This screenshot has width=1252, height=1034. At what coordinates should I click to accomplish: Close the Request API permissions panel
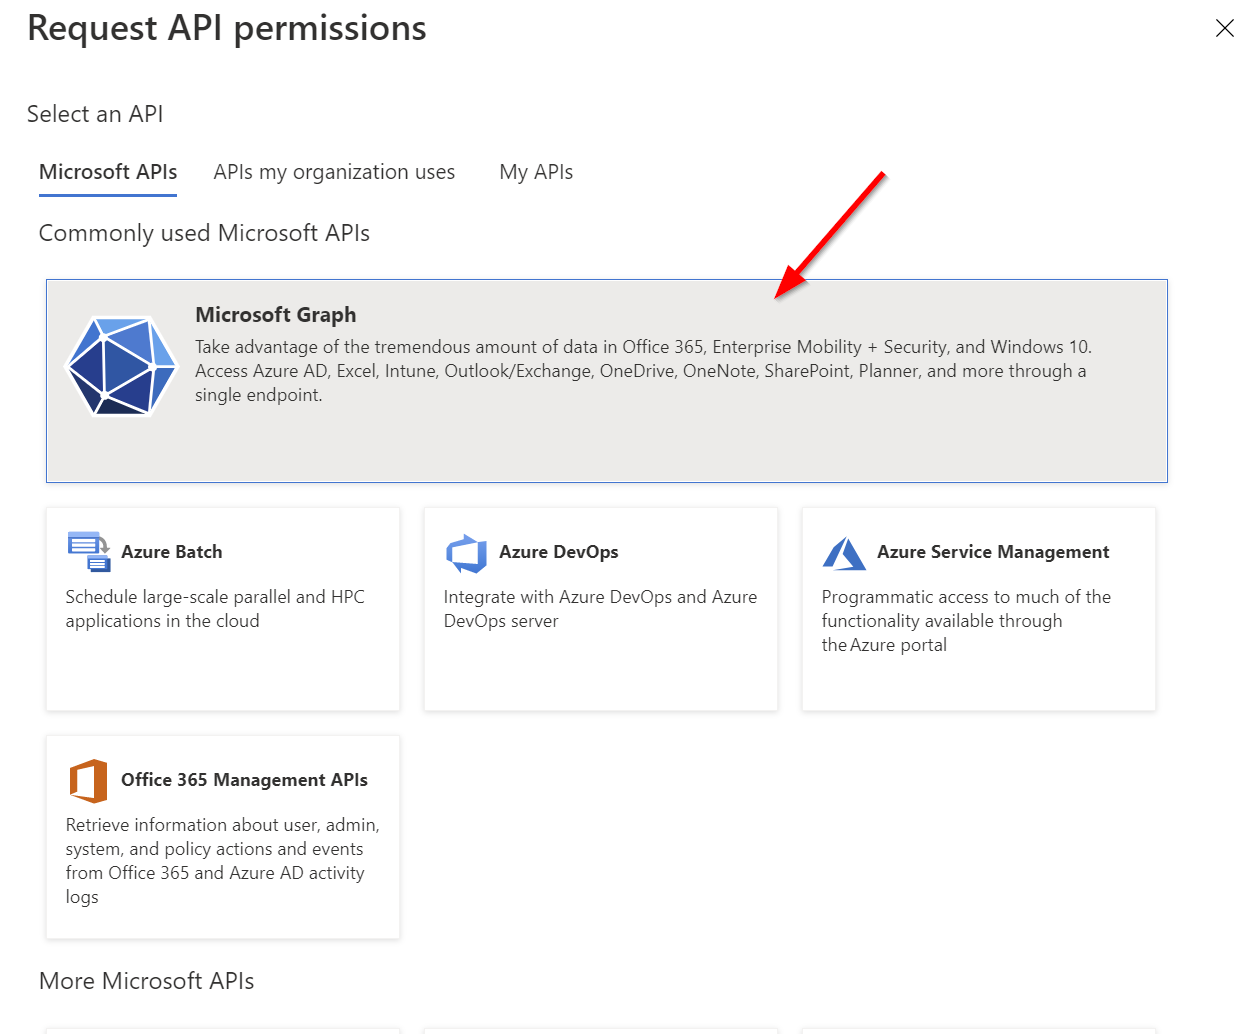click(x=1225, y=28)
